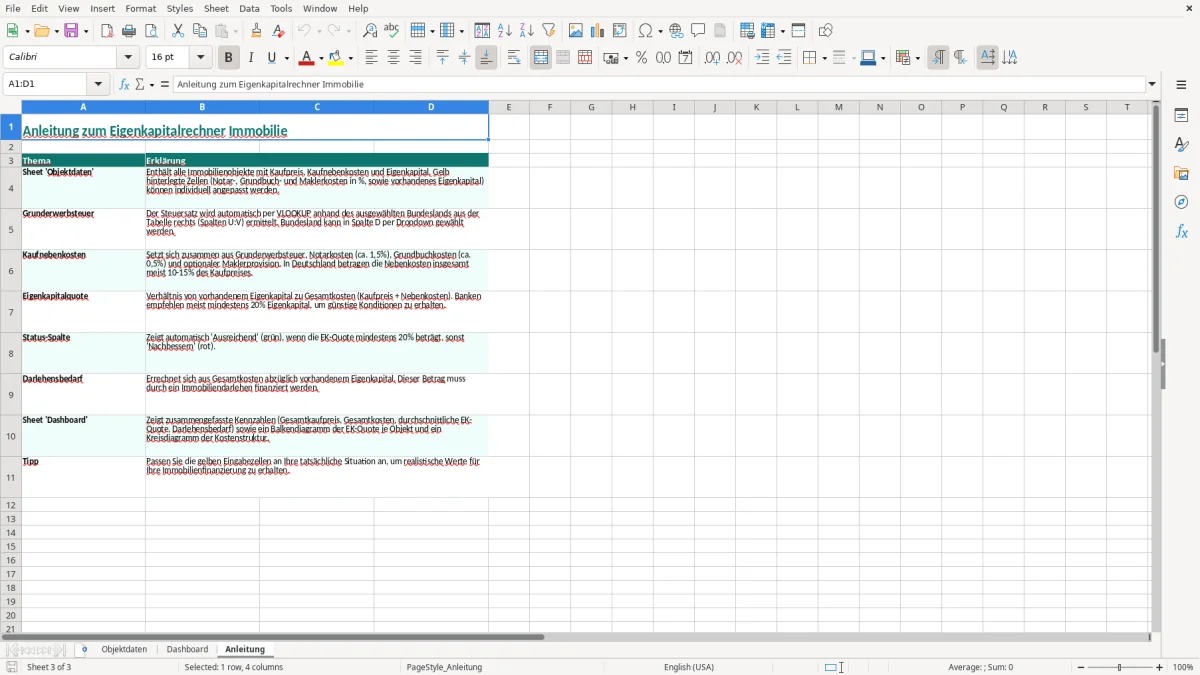Open Font Color dropdown arrow
Viewport: 1200px width, 675px height.
tap(321, 58)
